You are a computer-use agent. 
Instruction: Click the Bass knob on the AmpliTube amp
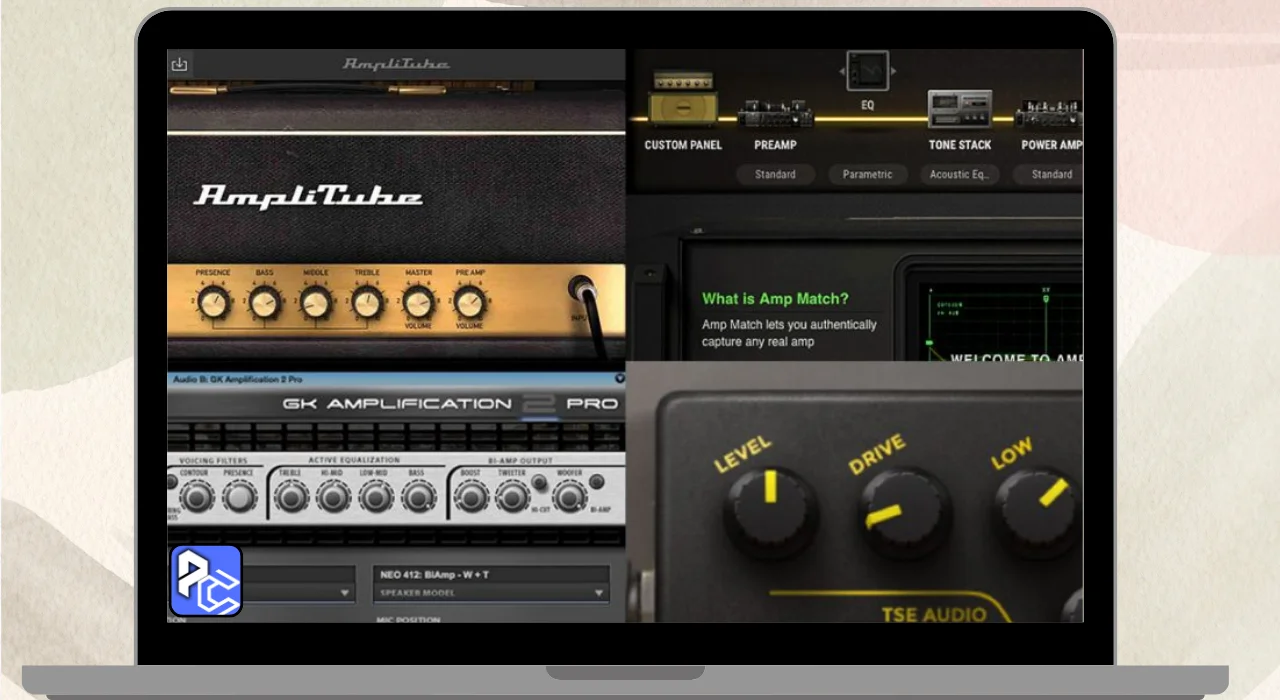click(x=264, y=302)
